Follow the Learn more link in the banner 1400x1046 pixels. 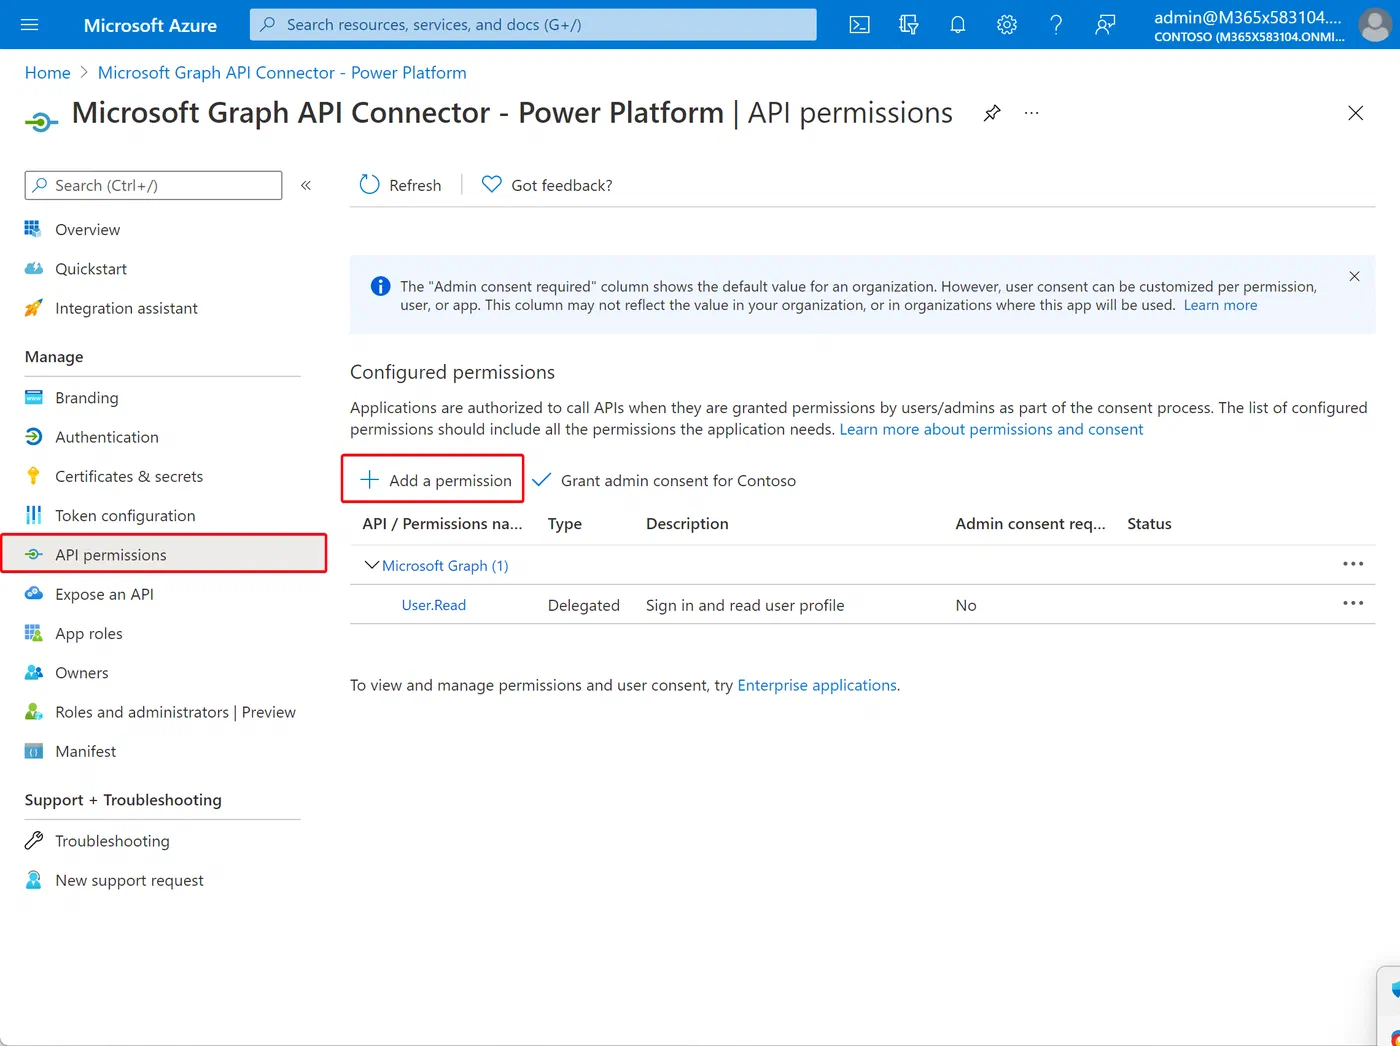(1220, 305)
